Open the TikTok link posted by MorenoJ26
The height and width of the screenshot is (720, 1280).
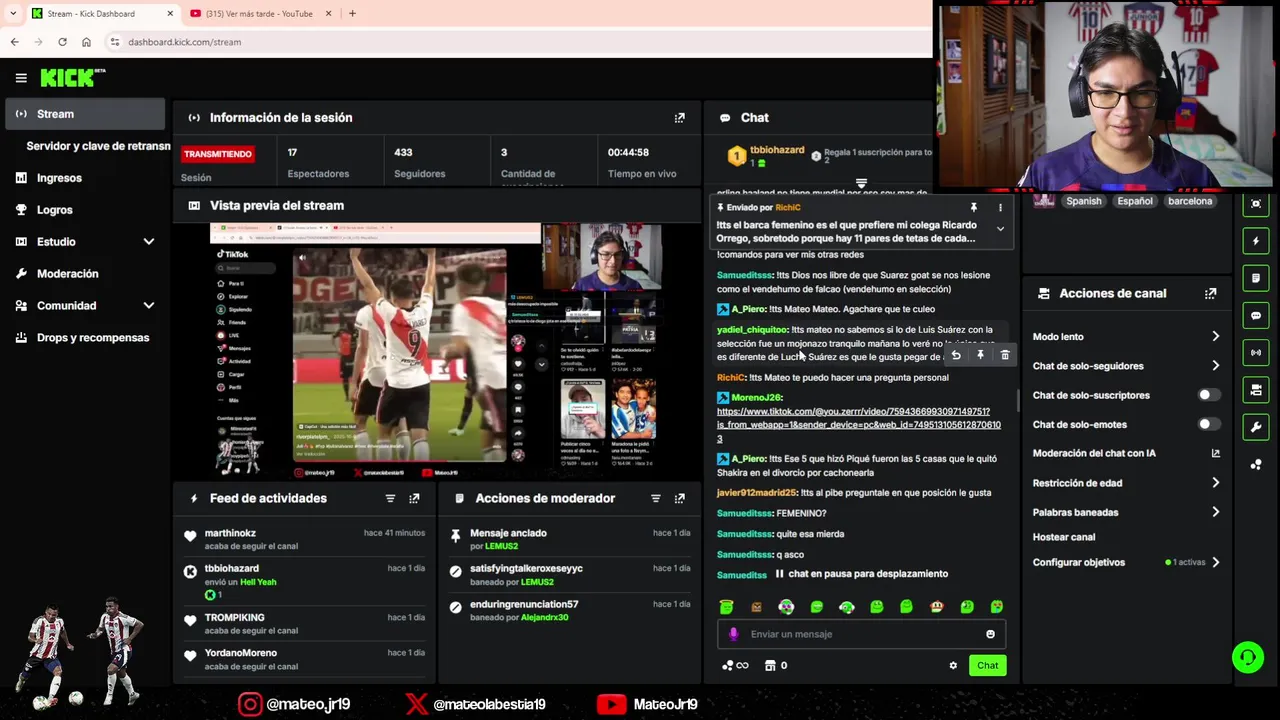click(x=859, y=425)
